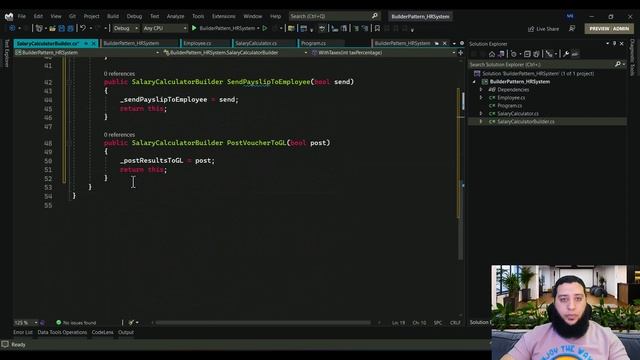Open the Project menu
The height and width of the screenshot is (360, 640).
pos(91,16)
